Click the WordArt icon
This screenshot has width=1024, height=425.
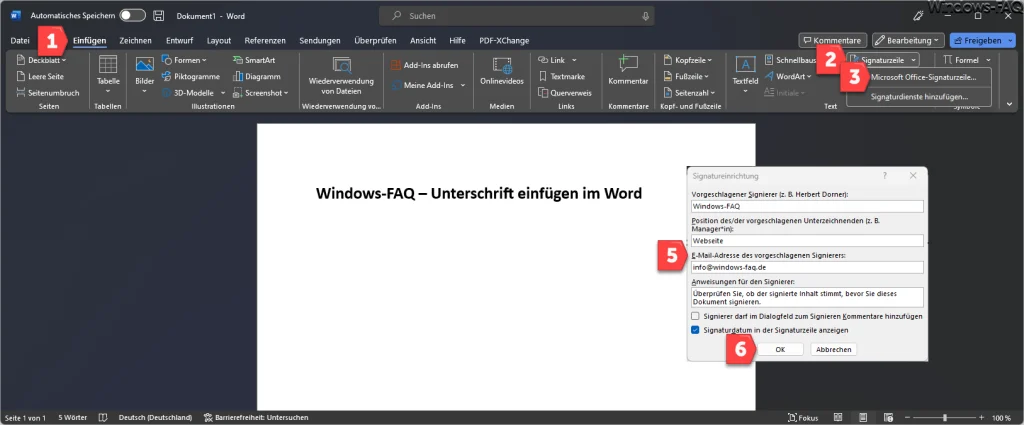pyautogui.click(x=769, y=76)
